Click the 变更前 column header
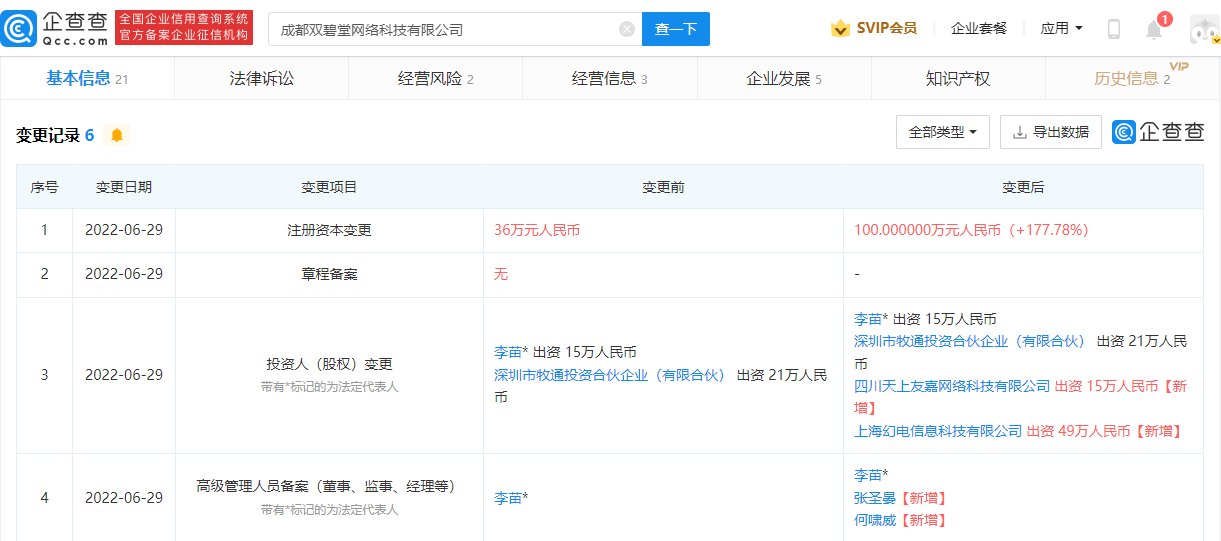Image resolution: width=1221 pixels, height=541 pixels. point(663,187)
